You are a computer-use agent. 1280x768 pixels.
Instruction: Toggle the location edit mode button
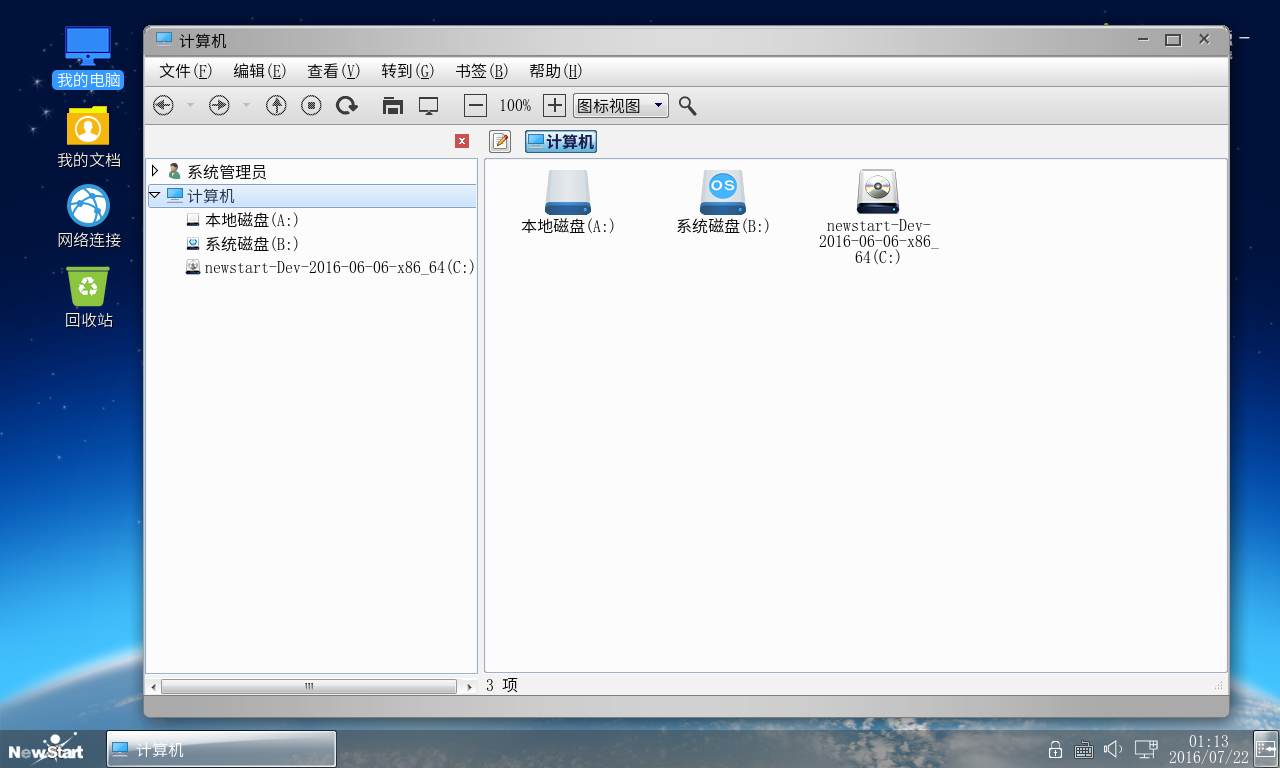click(500, 142)
